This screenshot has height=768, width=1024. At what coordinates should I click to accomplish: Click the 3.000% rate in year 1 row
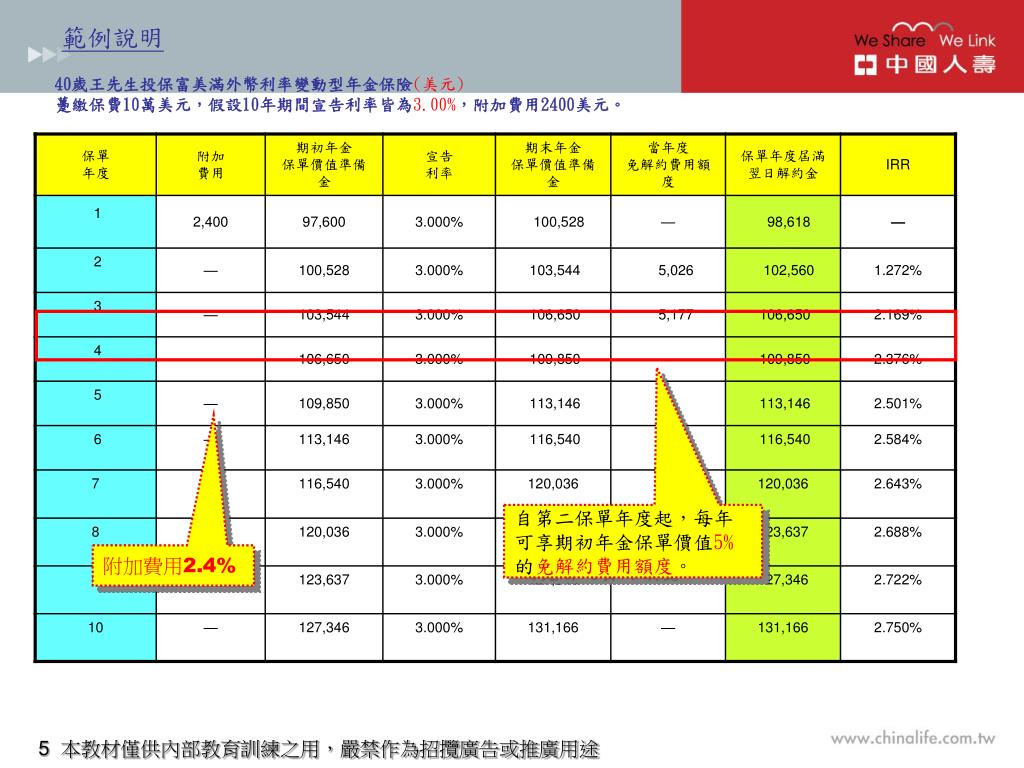point(439,222)
